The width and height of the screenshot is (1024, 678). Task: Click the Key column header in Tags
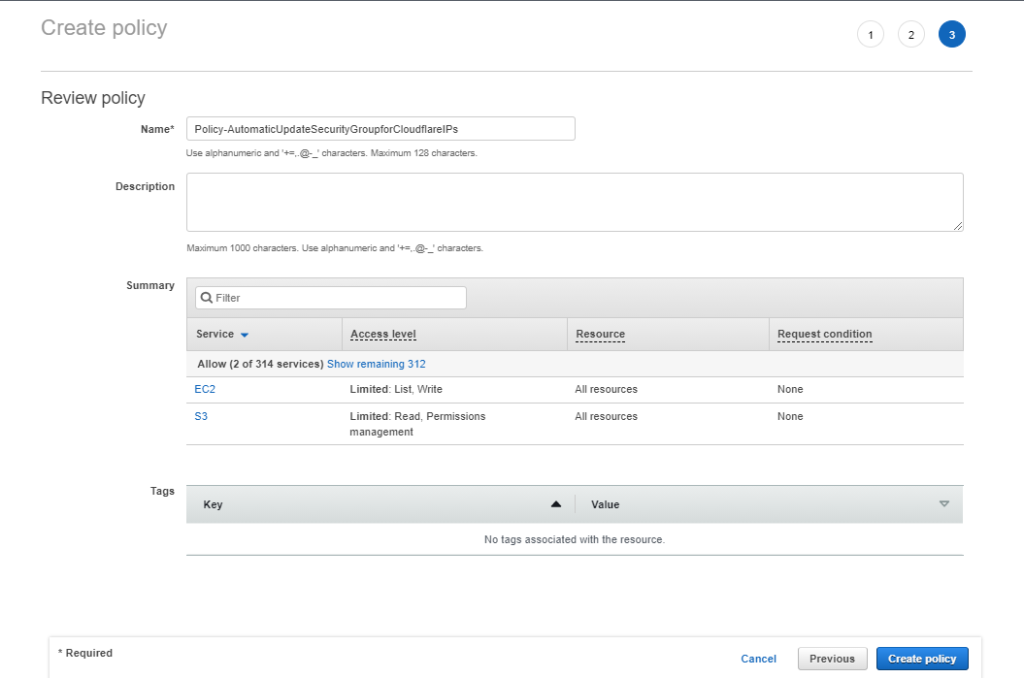click(x=213, y=505)
